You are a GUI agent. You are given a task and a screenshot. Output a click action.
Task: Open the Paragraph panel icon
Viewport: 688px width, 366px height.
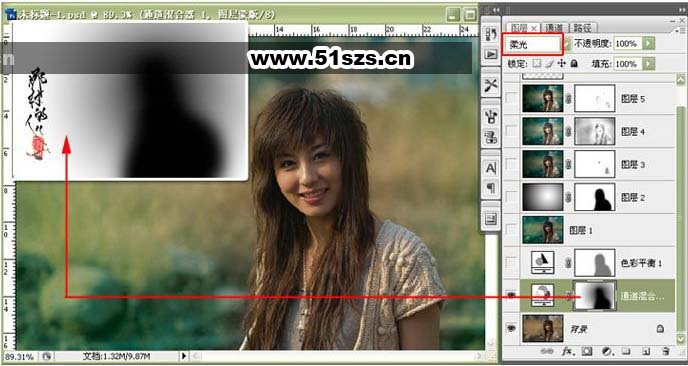click(x=491, y=189)
